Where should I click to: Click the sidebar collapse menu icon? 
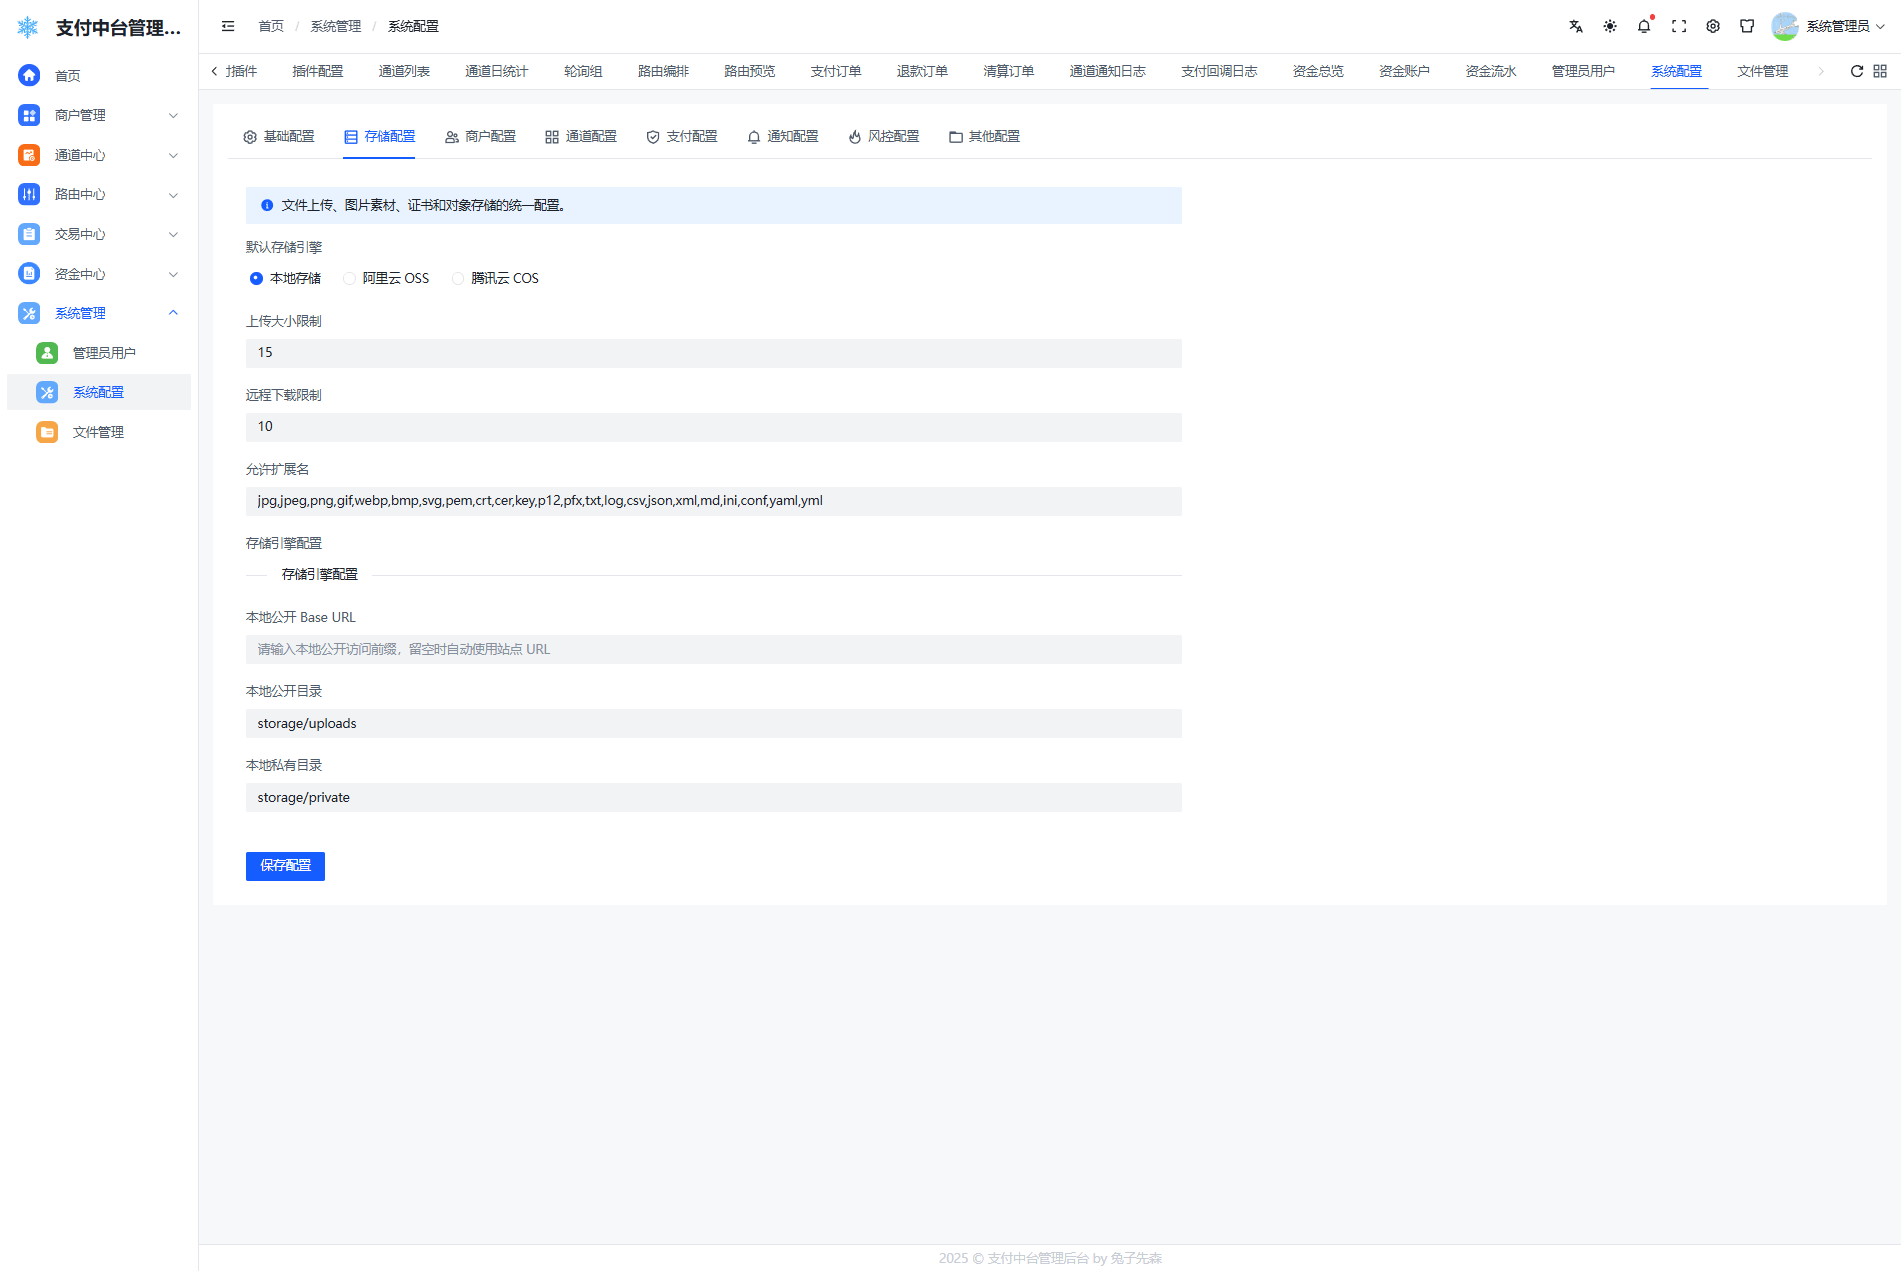pyautogui.click(x=228, y=27)
